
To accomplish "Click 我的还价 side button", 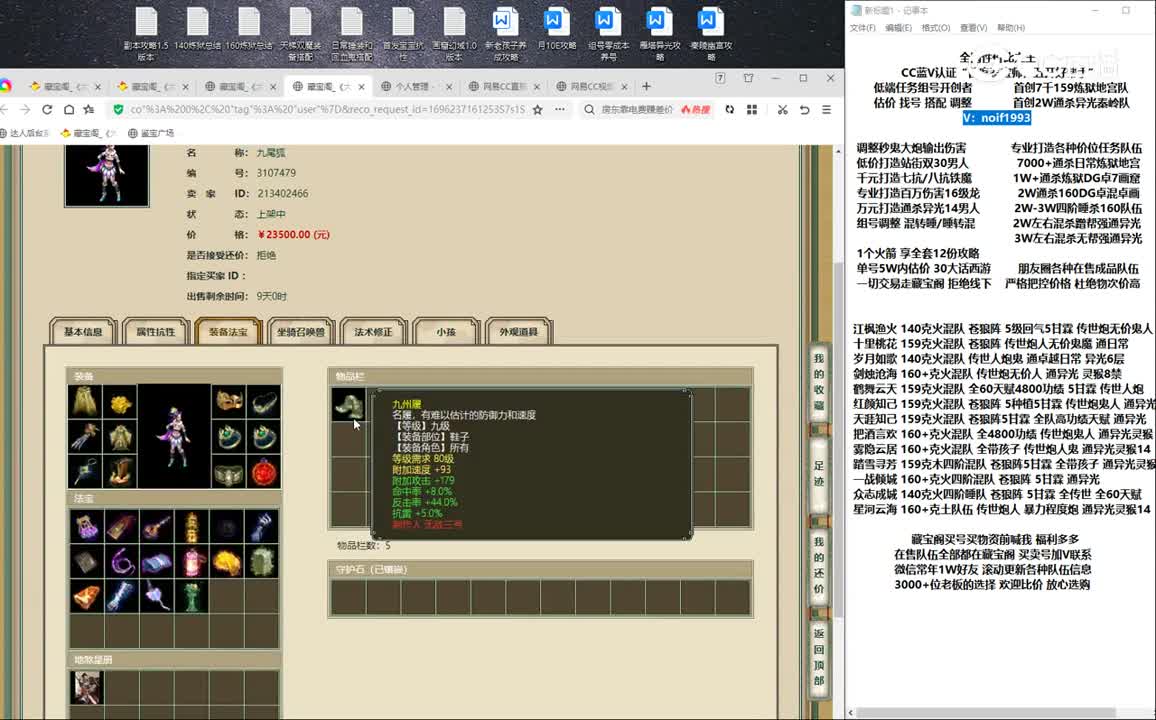I will [818, 566].
